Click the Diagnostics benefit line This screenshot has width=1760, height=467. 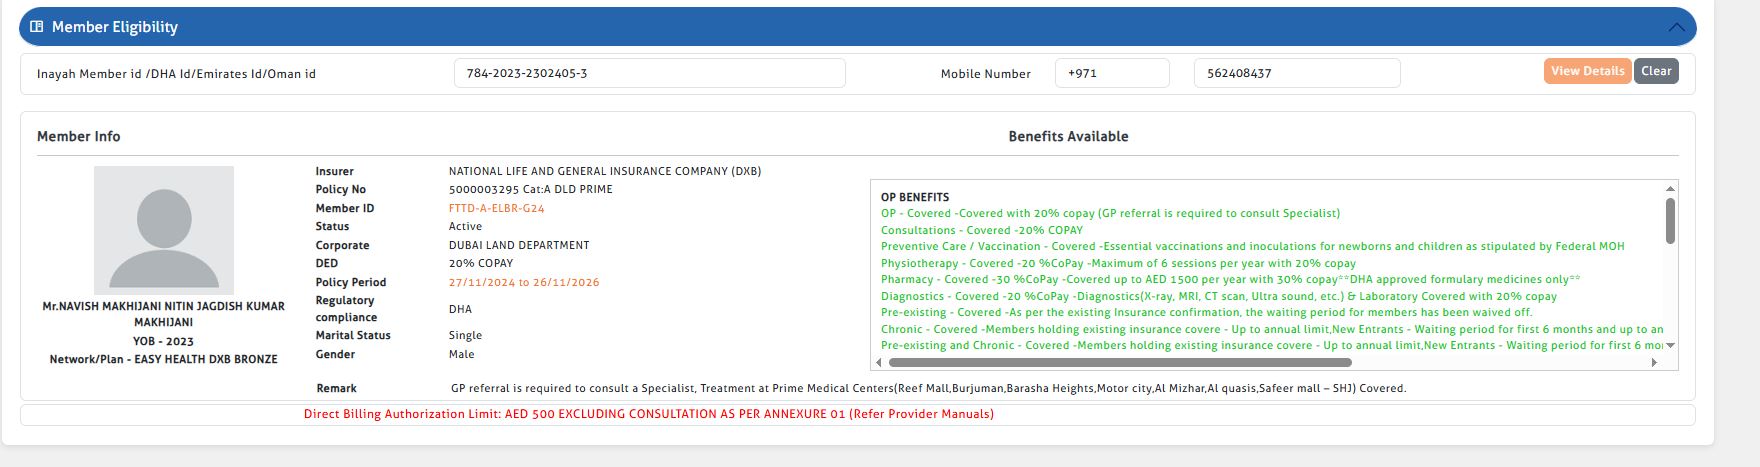pyautogui.click(x=1219, y=296)
